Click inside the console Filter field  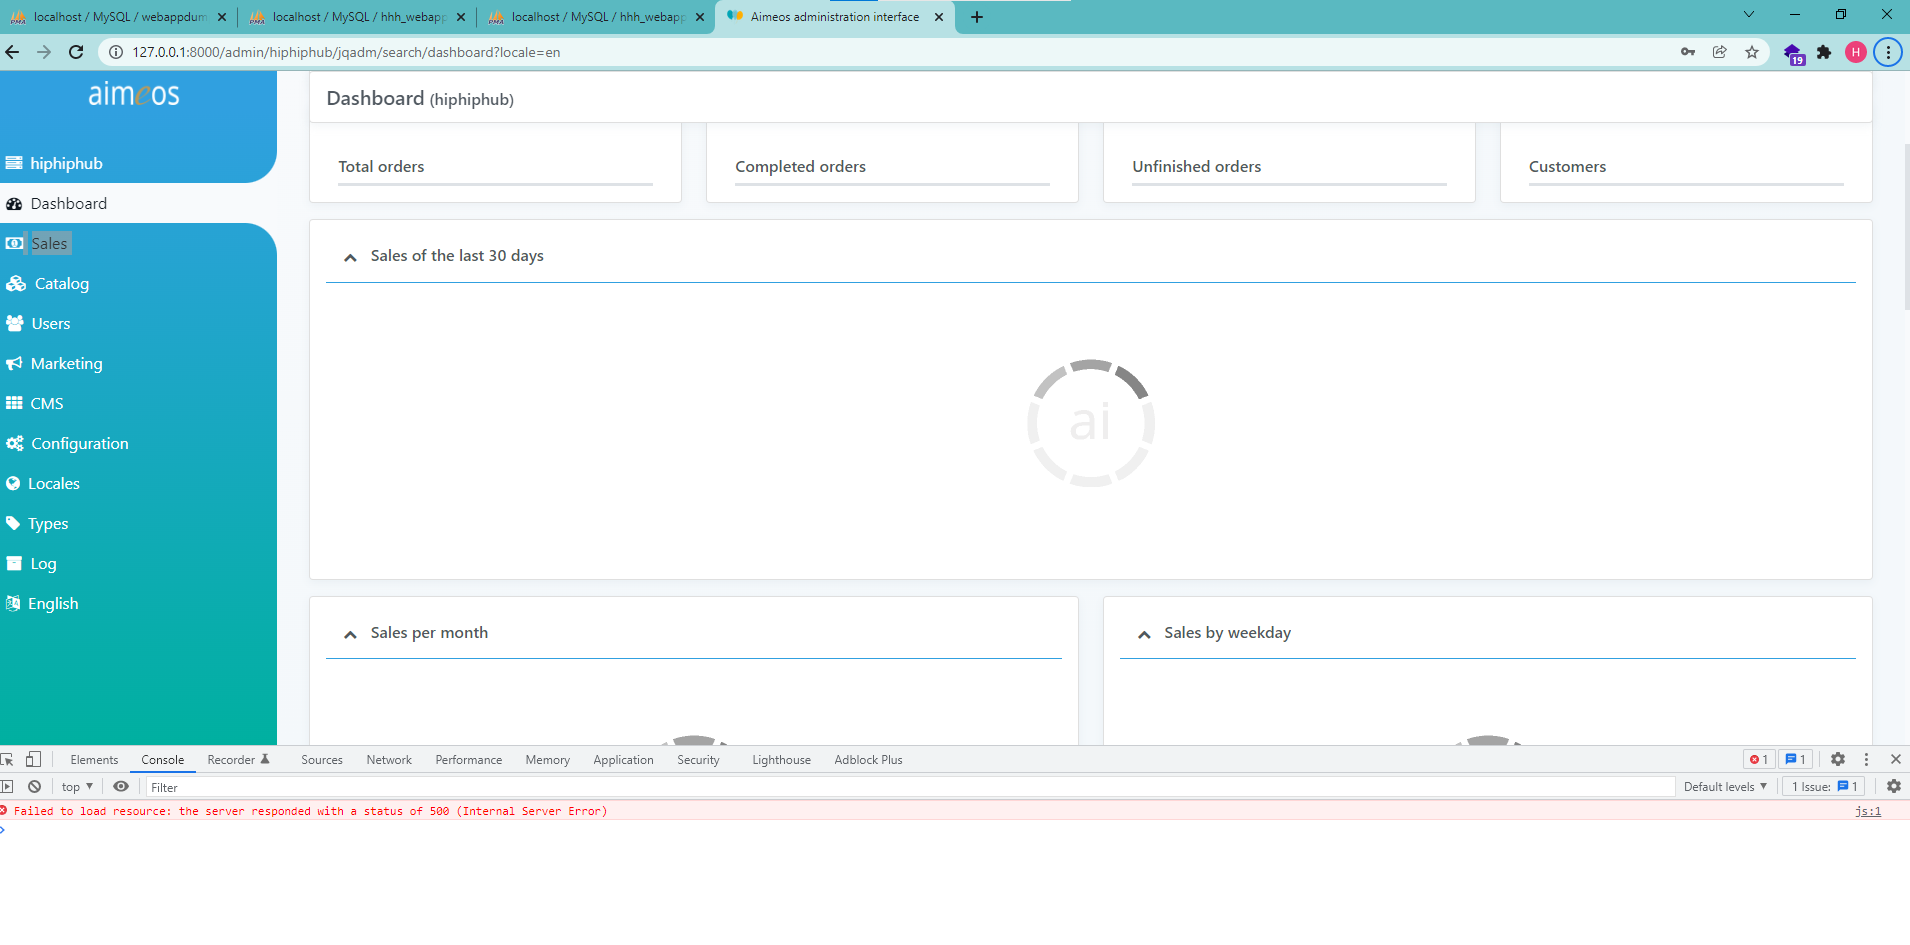click(400, 786)
